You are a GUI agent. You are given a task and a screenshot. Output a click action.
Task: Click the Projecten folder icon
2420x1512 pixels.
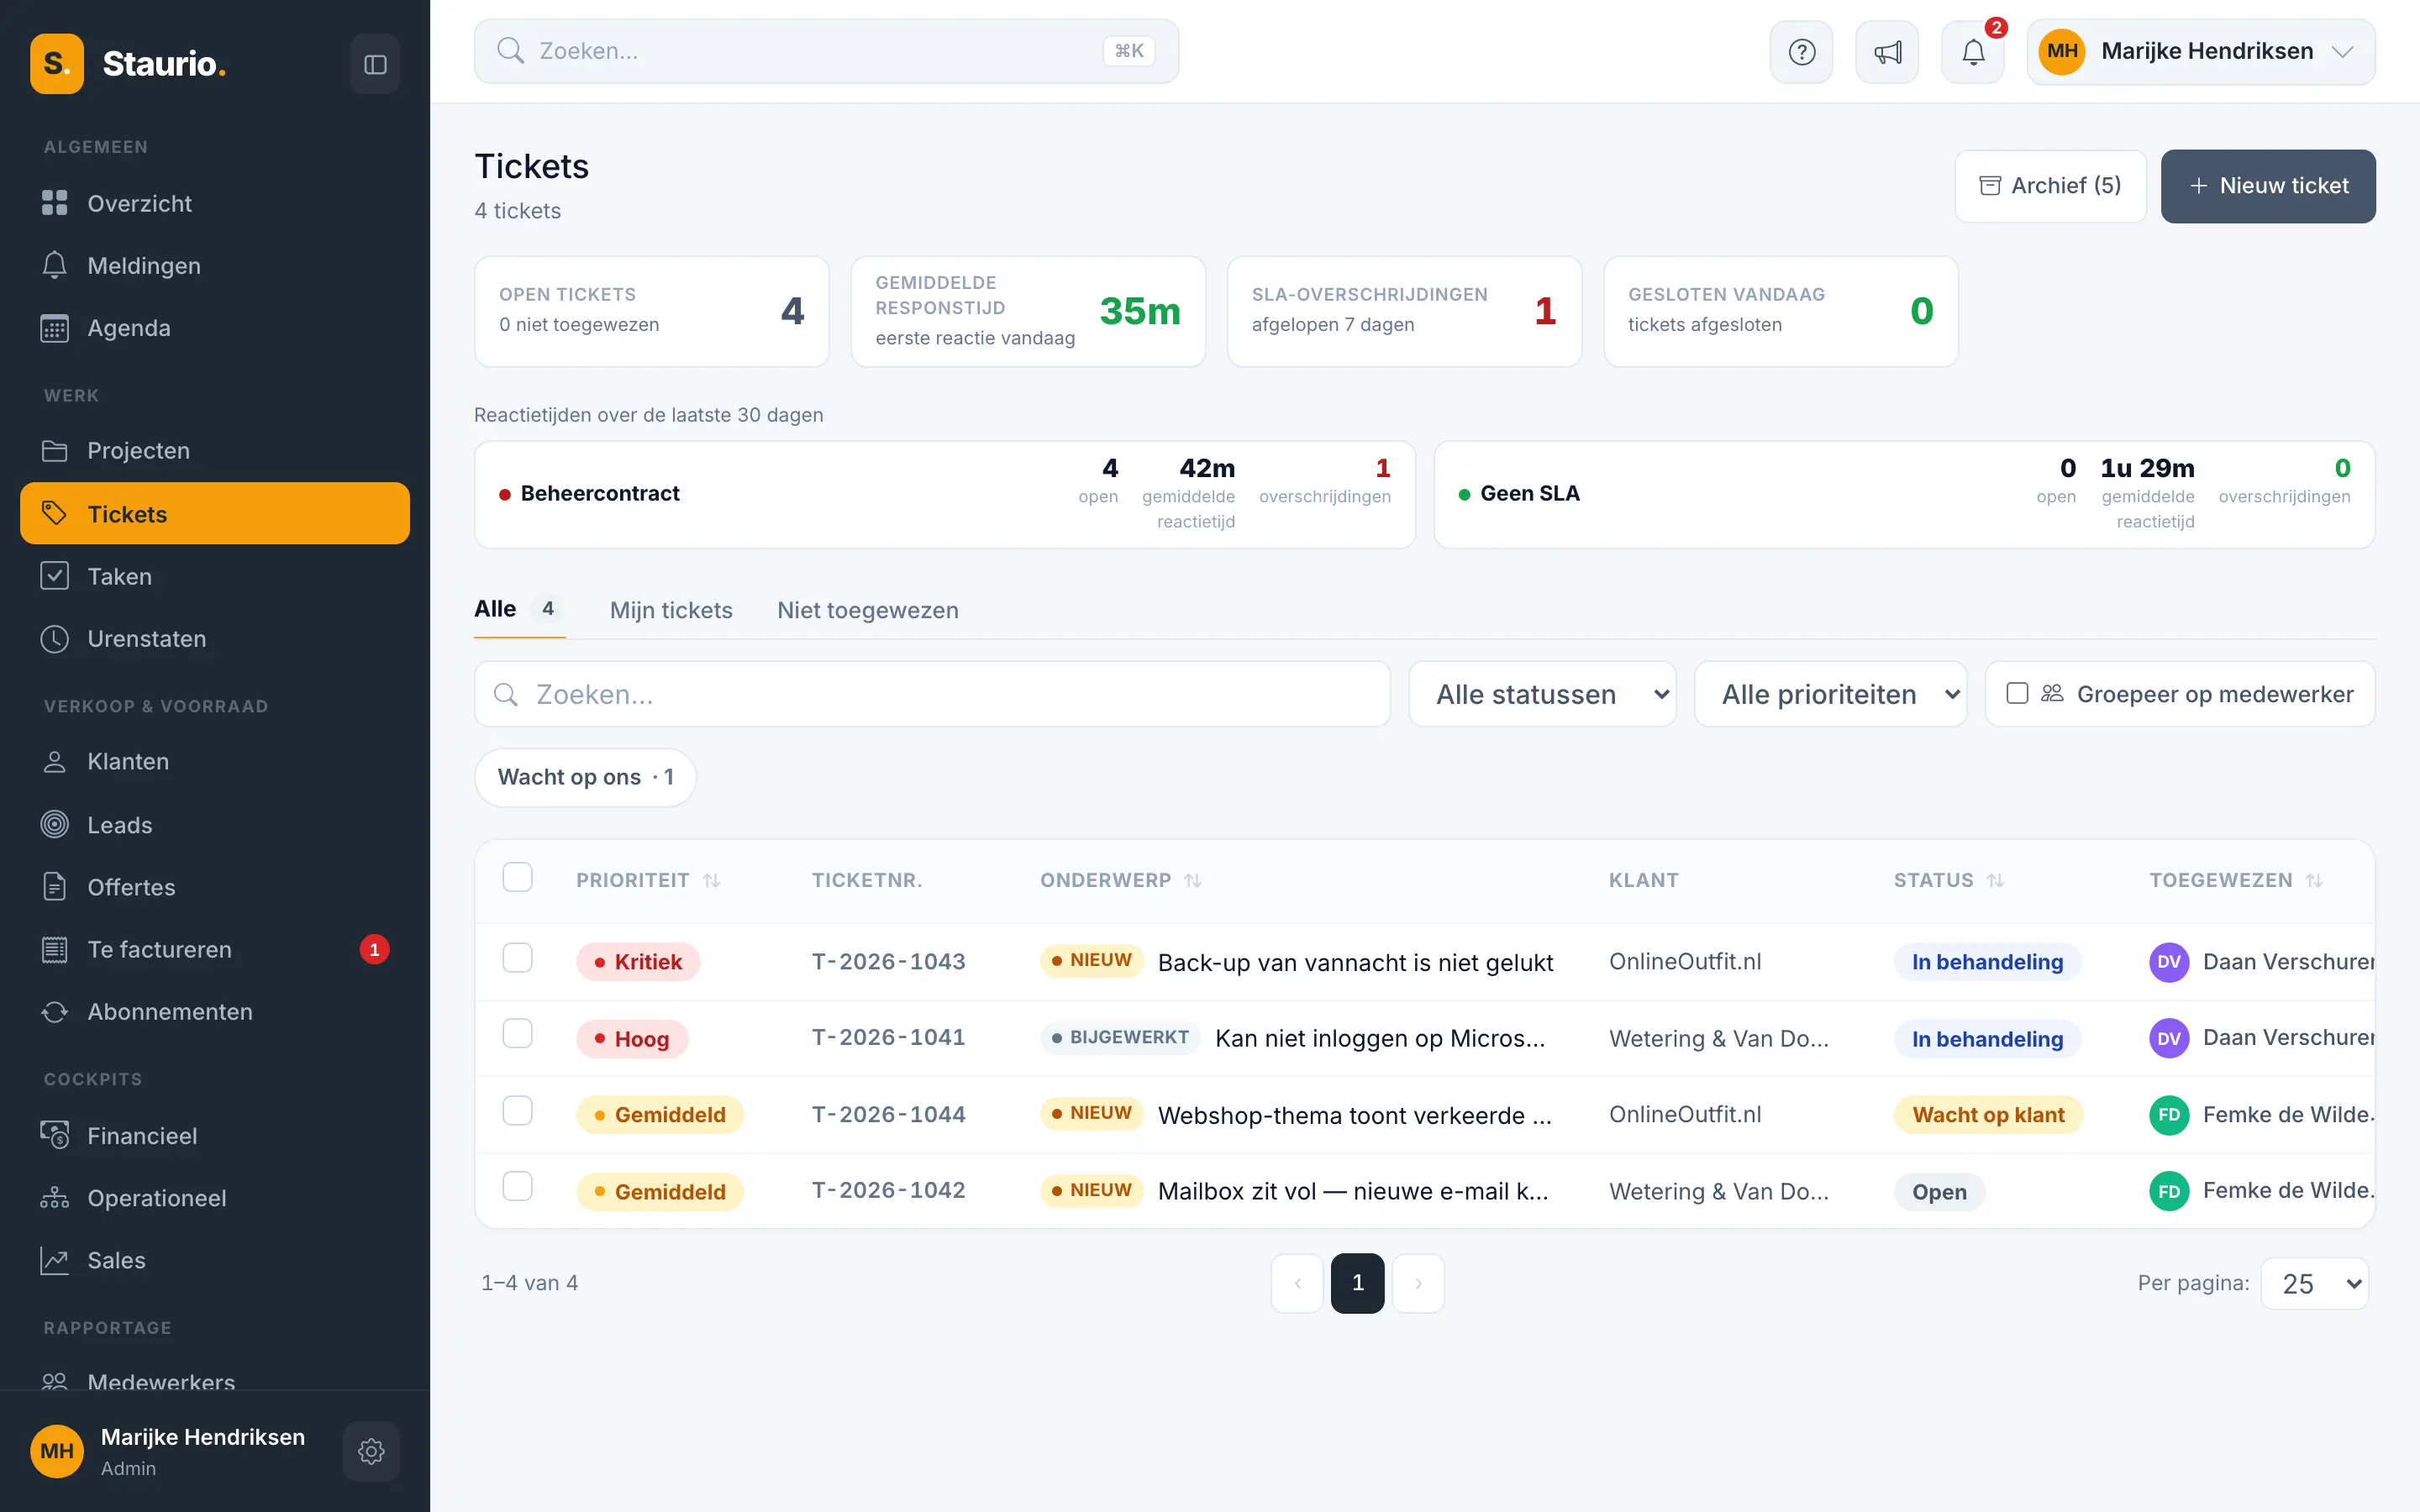pyautogui.click(x=55, y=451)
